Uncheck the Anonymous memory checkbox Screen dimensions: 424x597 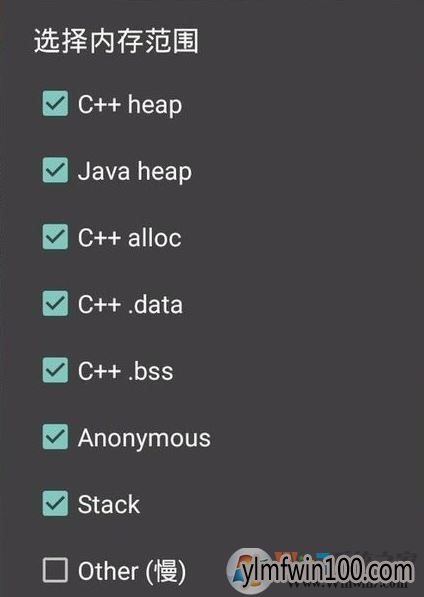coord(55,437)
